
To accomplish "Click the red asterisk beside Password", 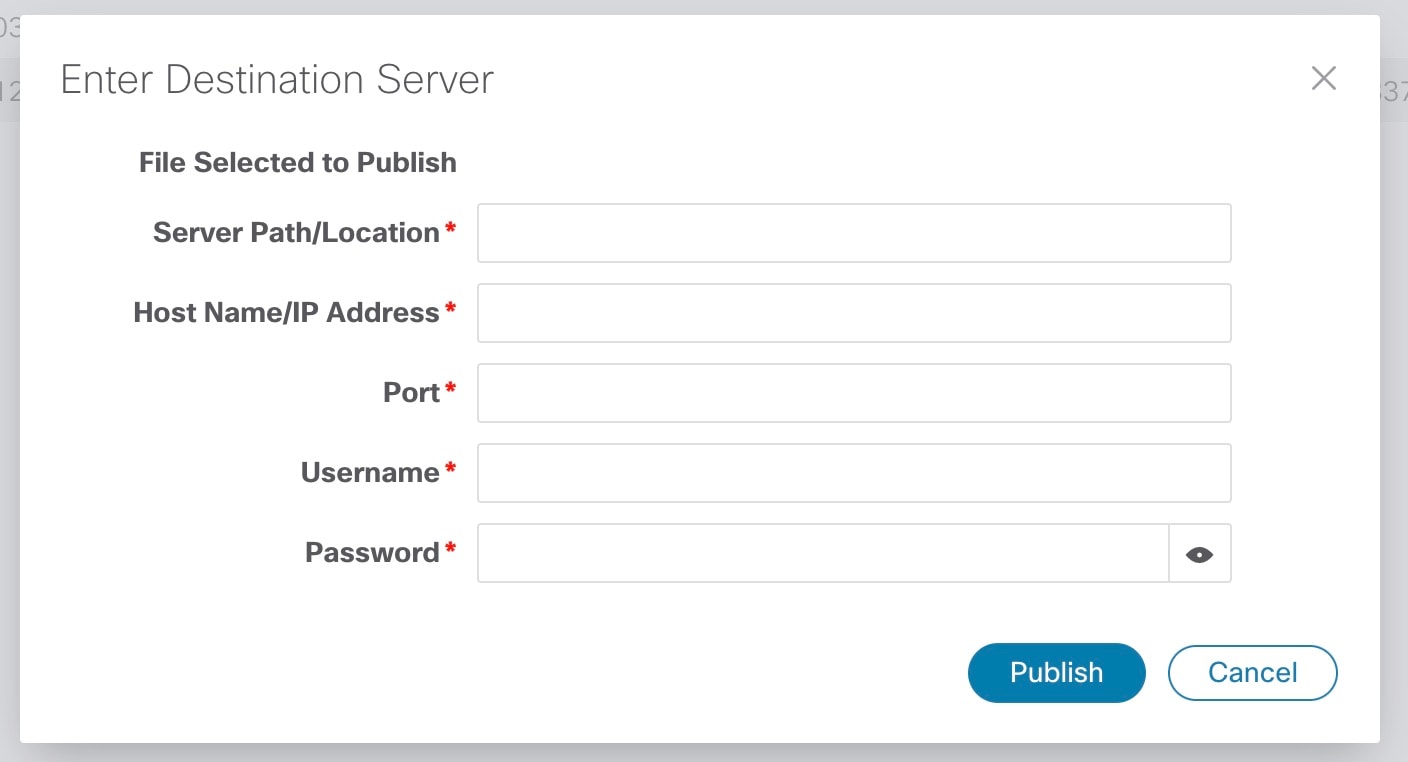I will [x=450, y=548].
